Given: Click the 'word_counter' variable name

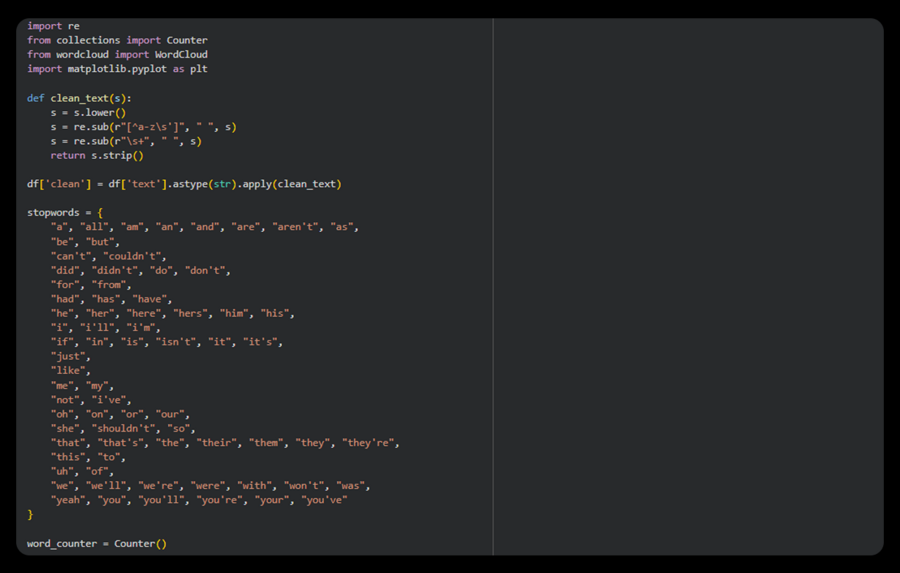Looking at the screenshot, I should (62, 543).
